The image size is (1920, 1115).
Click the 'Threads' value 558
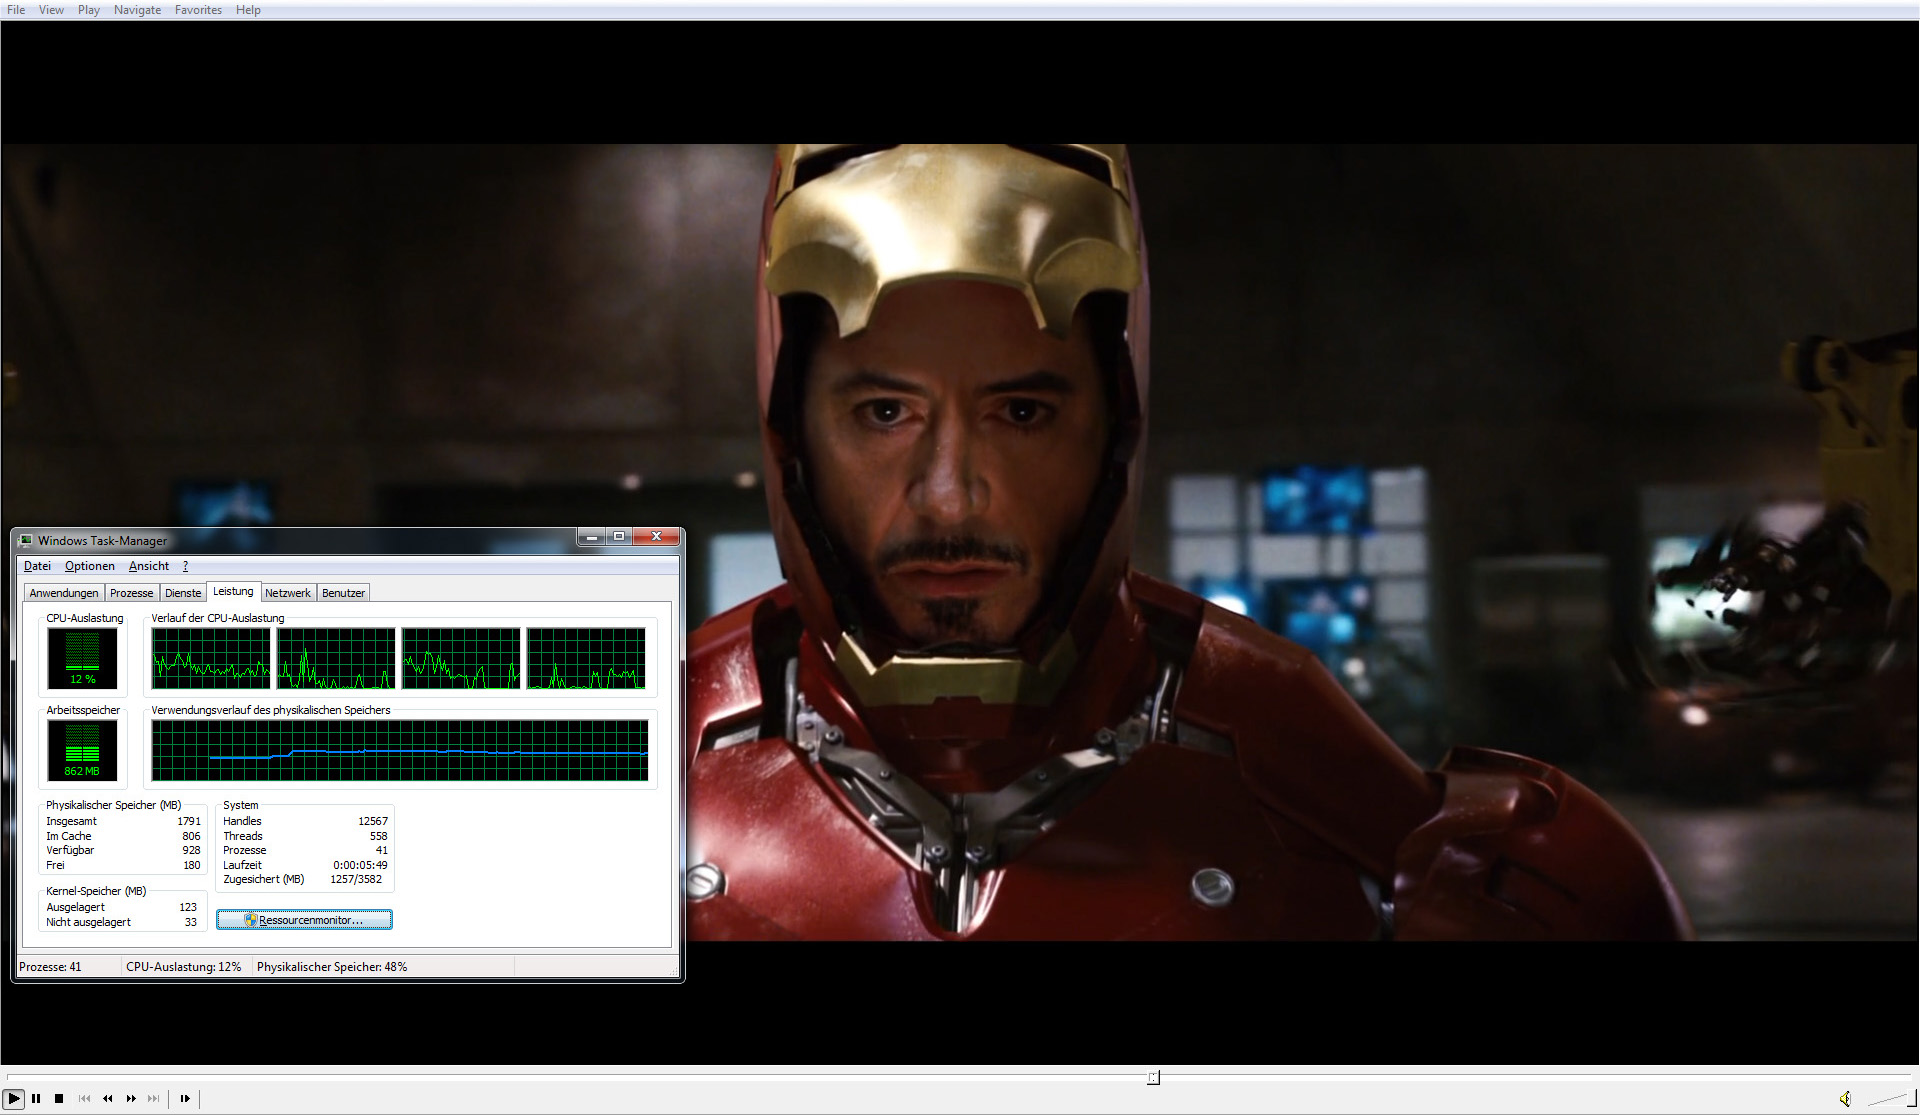coord(378,836)
